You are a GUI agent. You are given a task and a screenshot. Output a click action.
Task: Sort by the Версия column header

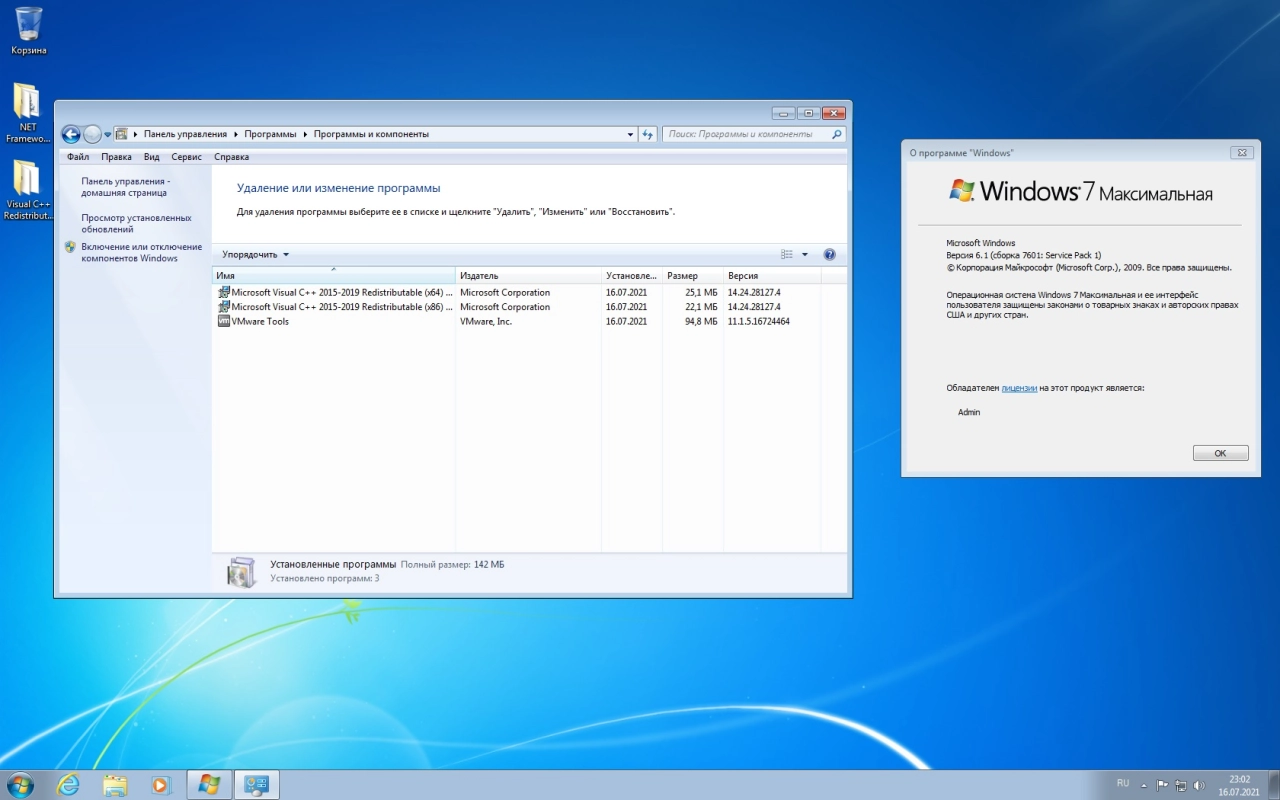coord(771,276)
